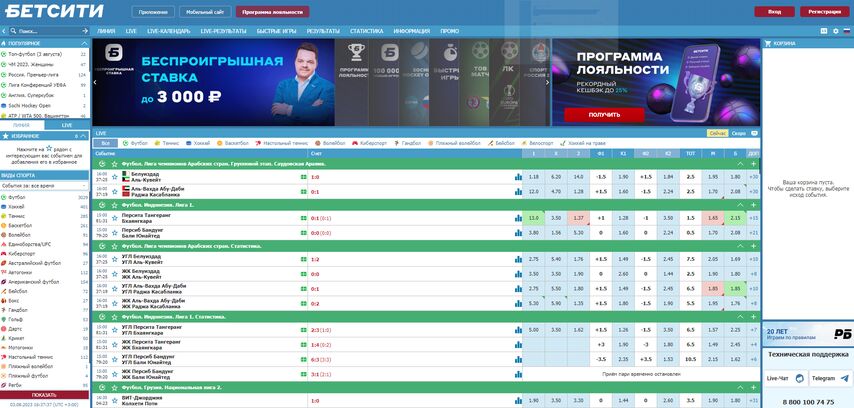Viewport: 854px width, 408px height.
Task: Favorite the Персиб Бандунг vs Бали Юнайтед match
Action: pyautogui.click(x=114, y=233)
